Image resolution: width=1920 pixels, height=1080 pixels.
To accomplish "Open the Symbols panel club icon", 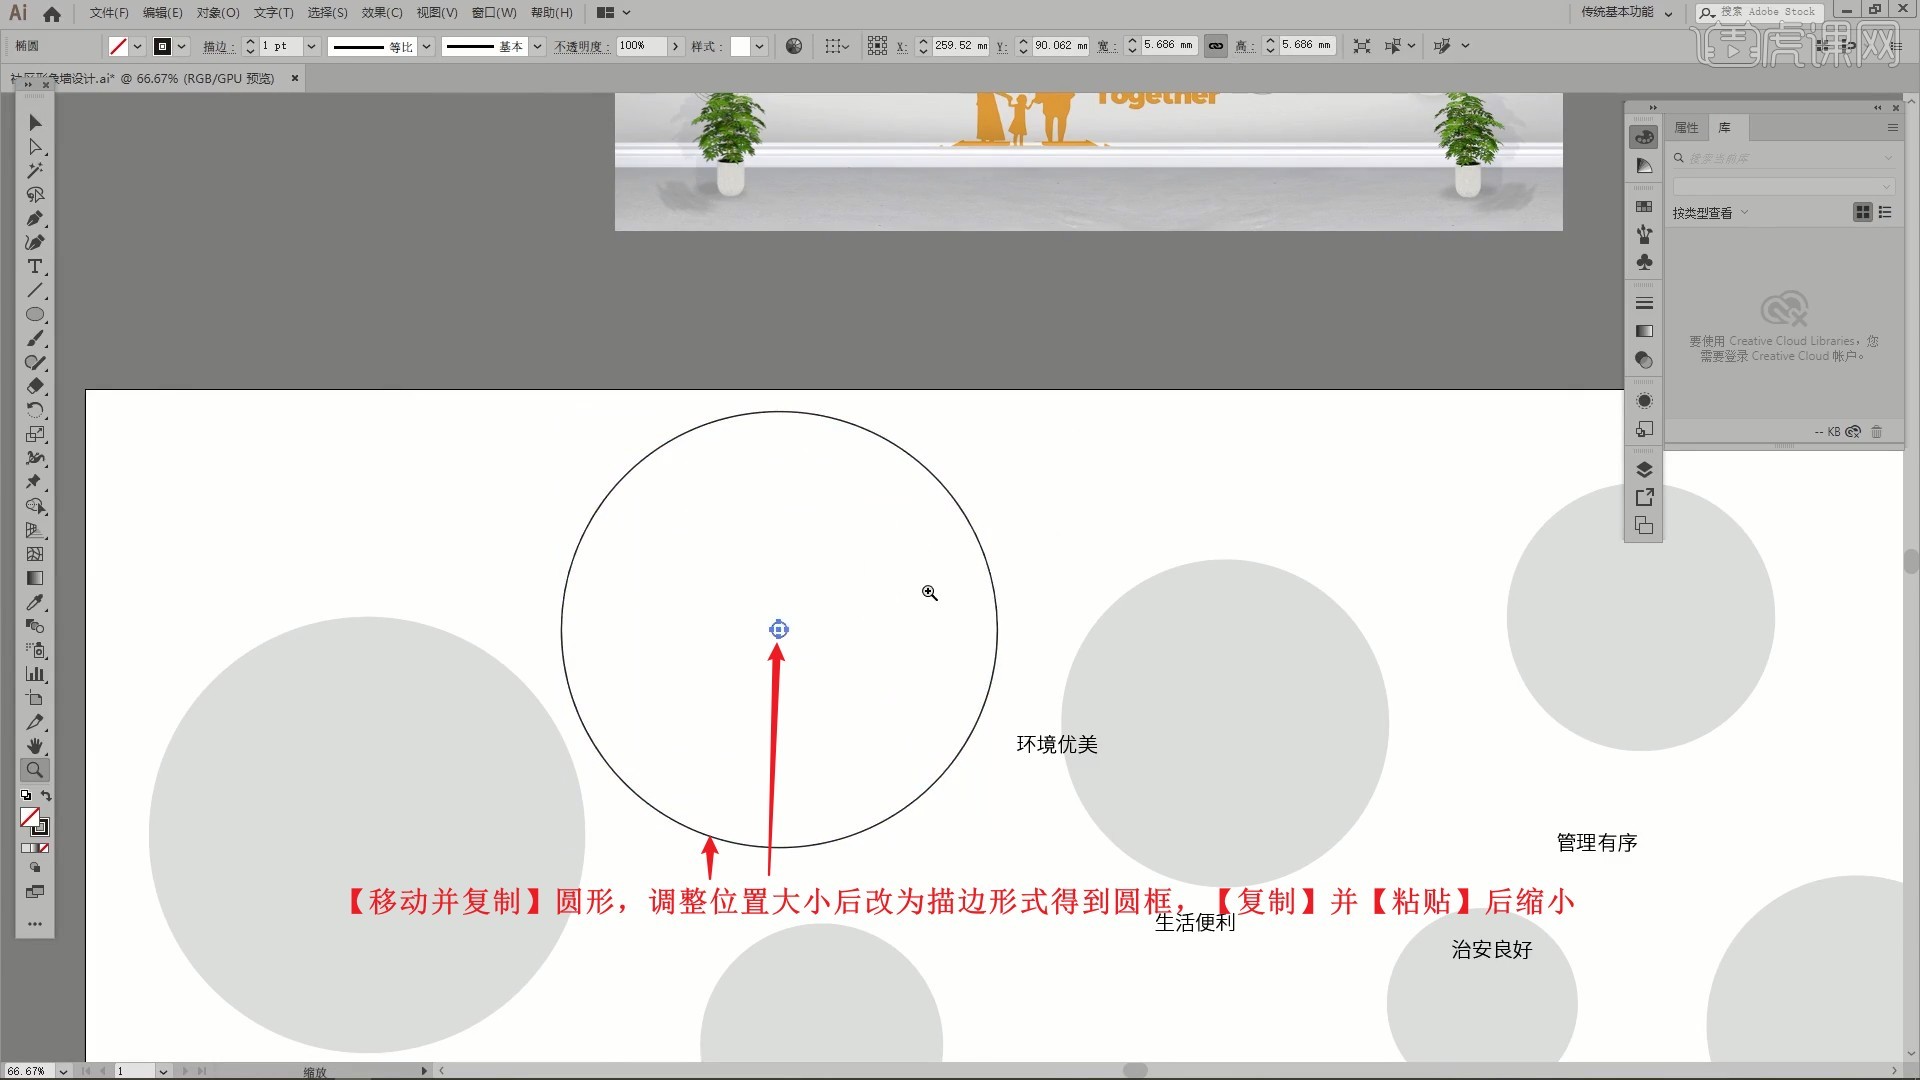I will [x=1644, y=262].
